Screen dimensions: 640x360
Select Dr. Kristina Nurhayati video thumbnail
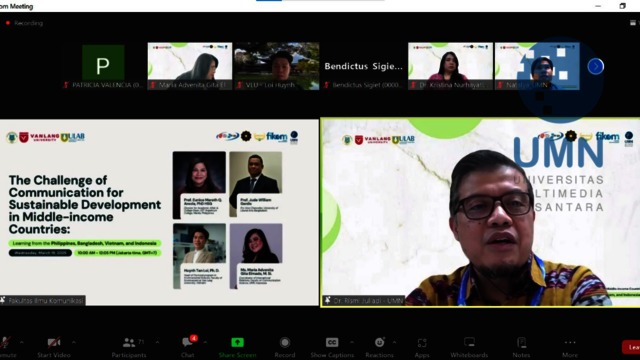[x=450, y=66]
